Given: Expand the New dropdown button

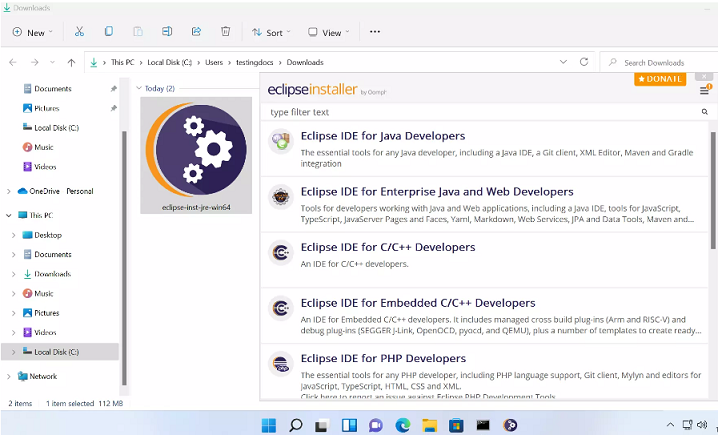Looking at the screenshot, I should pyautogui.click(x=32, y=32).
